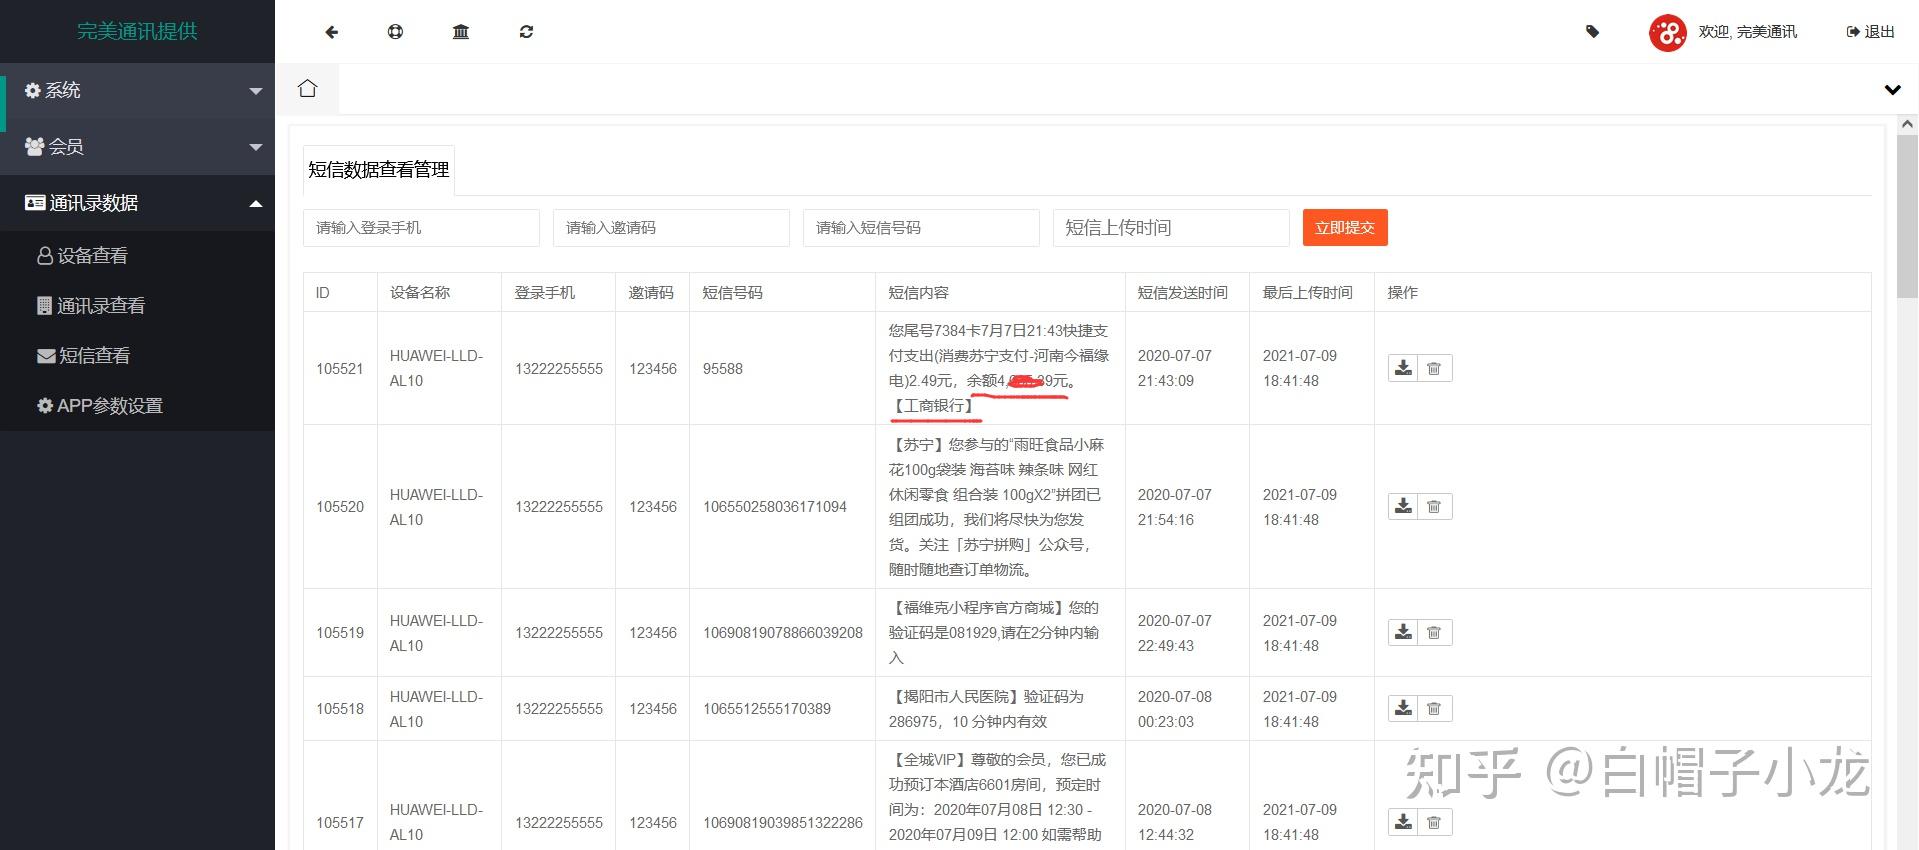Click the 邀请码 column header

pos(651,293)
